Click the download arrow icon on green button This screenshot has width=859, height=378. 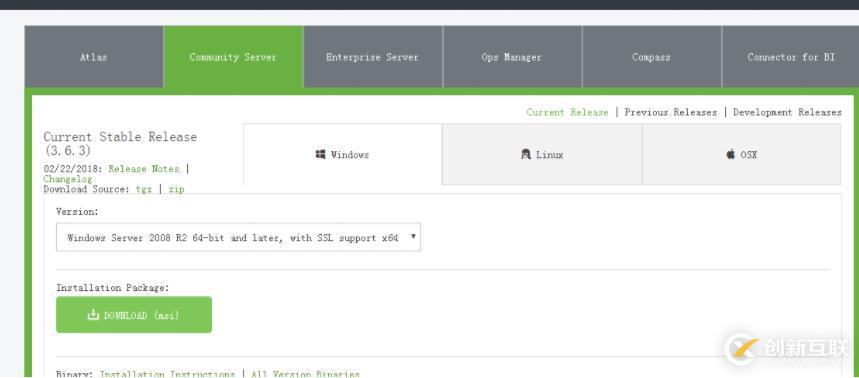(93, 314)
